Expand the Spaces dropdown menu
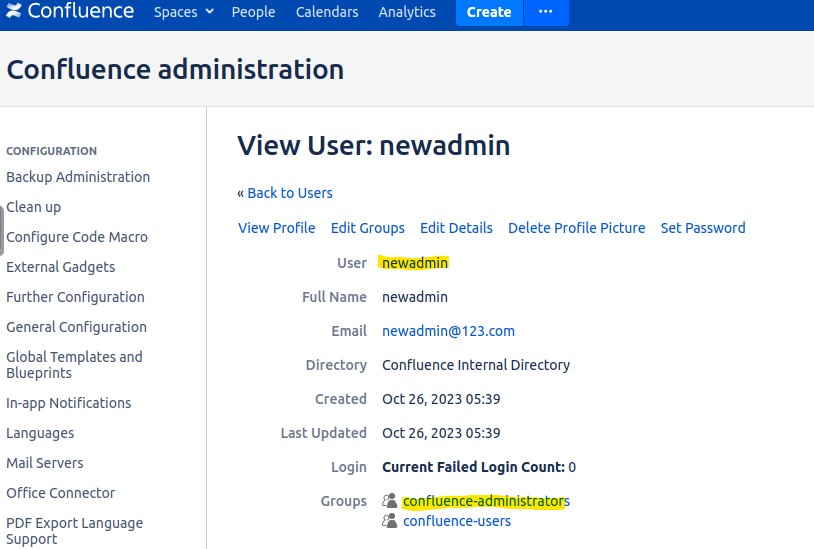This screenshot has width=814, height=549. [184, 12]
